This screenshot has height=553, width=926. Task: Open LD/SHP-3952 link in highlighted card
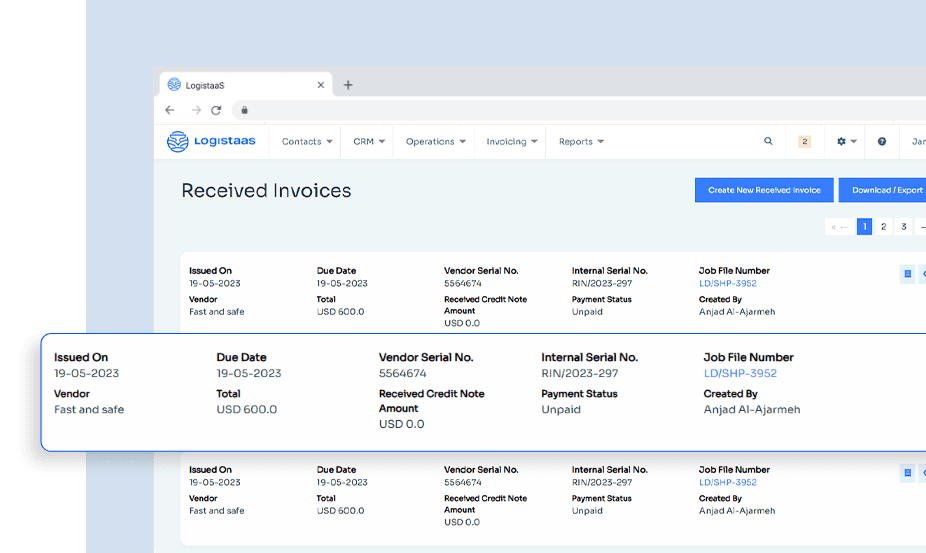tap(740, 373)
